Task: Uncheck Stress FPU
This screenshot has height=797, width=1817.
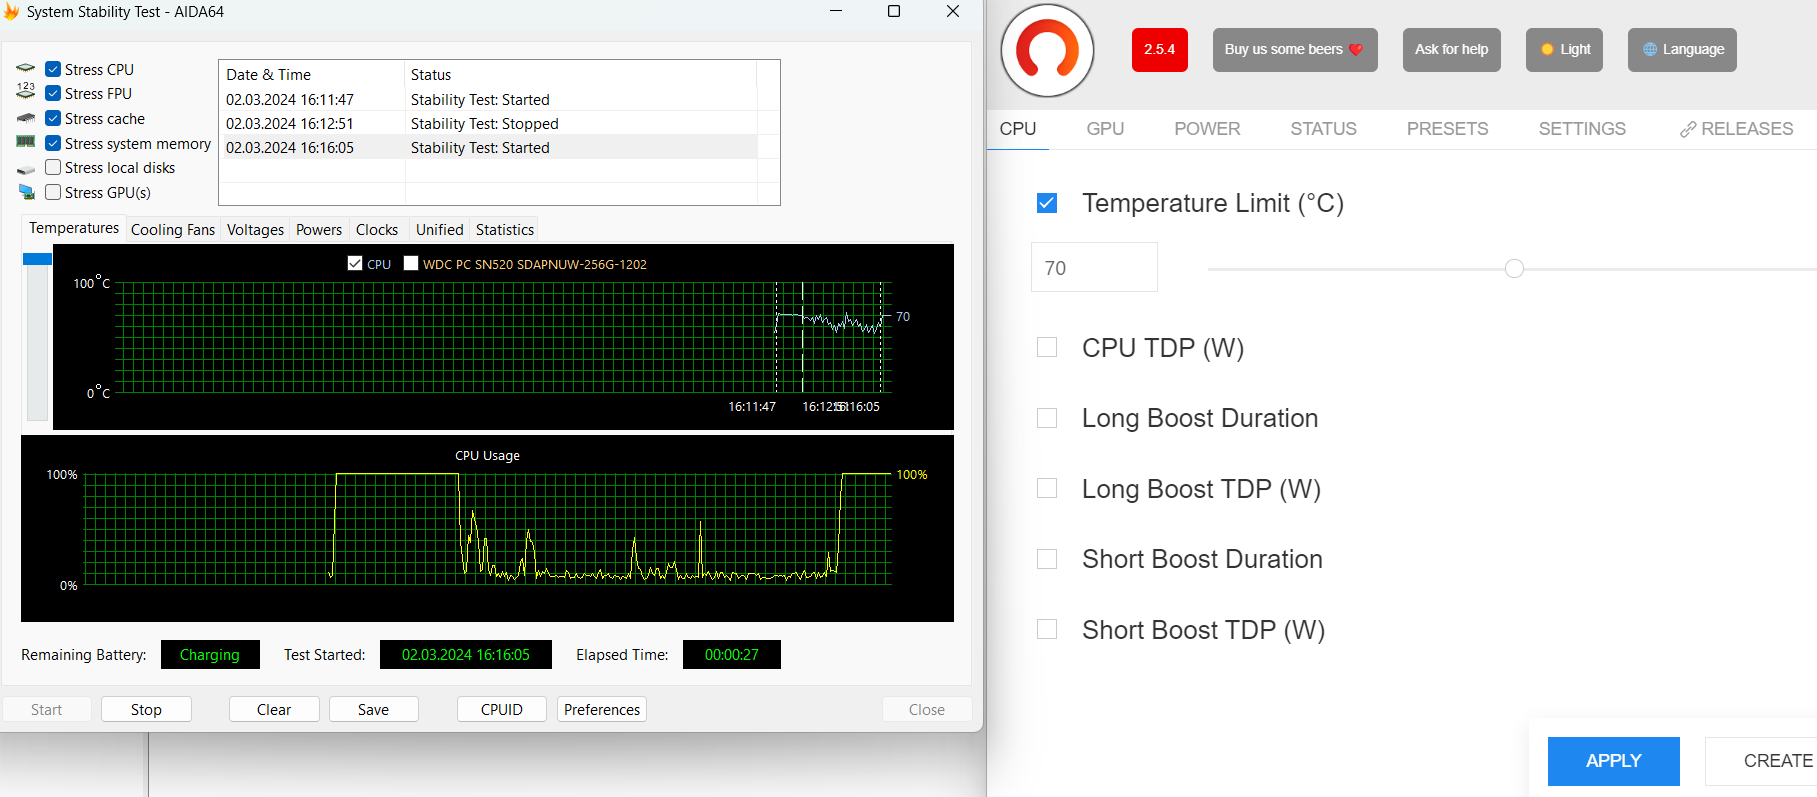Action: coord(54,93)
